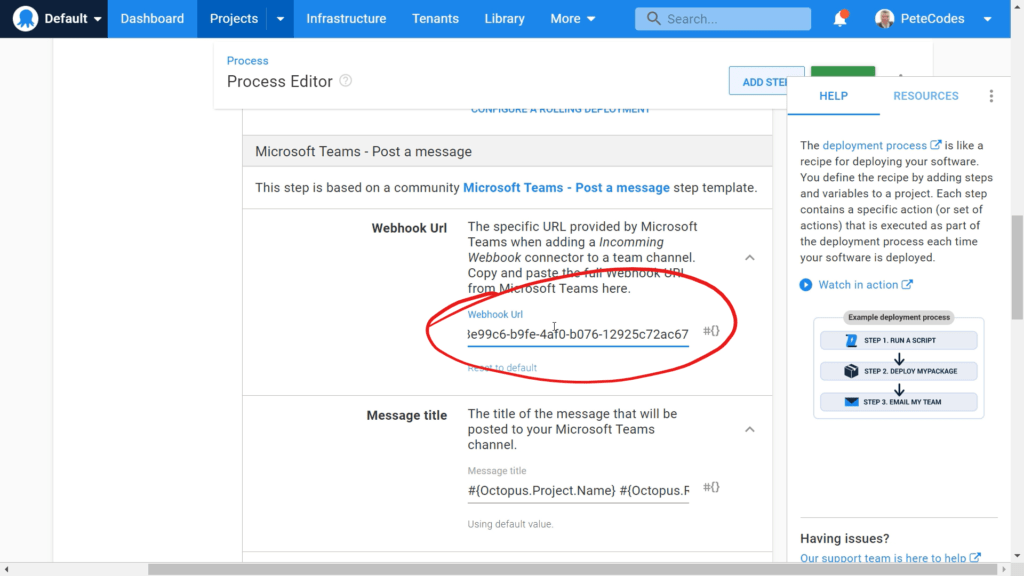Open the PeteCodes account dropdown arrow

pos(987,19)
